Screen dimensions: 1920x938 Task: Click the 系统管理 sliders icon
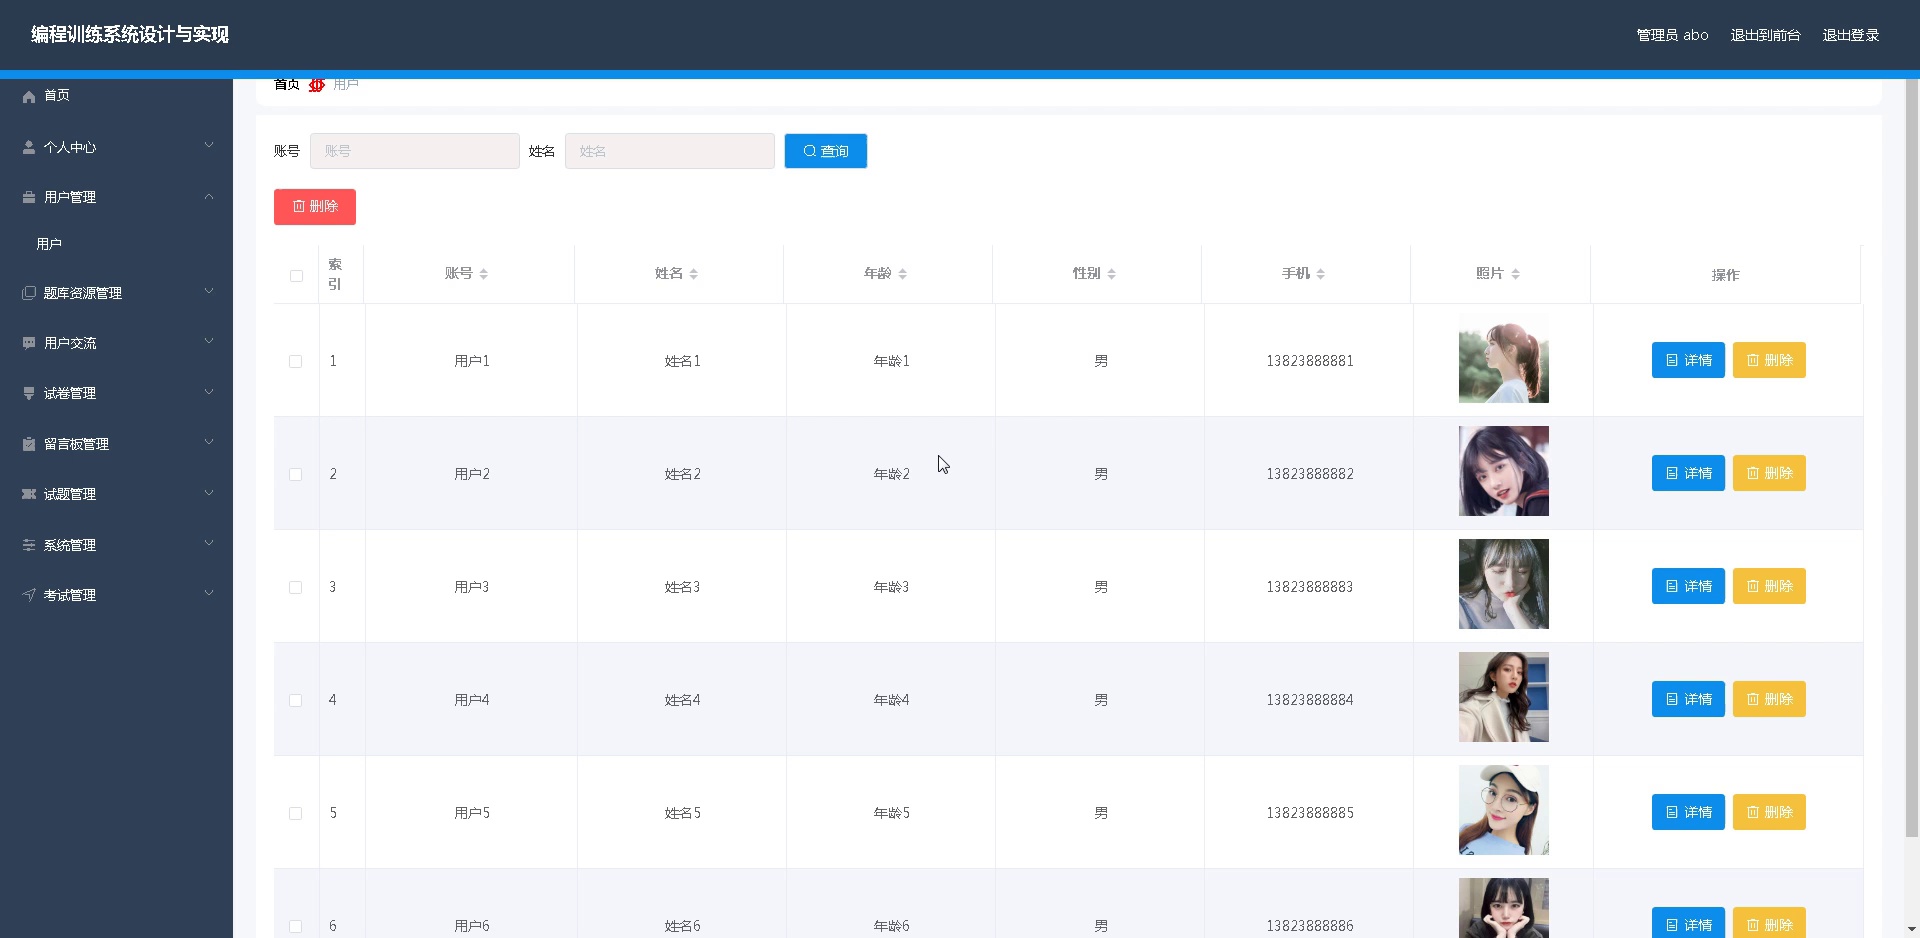point(29,545)
